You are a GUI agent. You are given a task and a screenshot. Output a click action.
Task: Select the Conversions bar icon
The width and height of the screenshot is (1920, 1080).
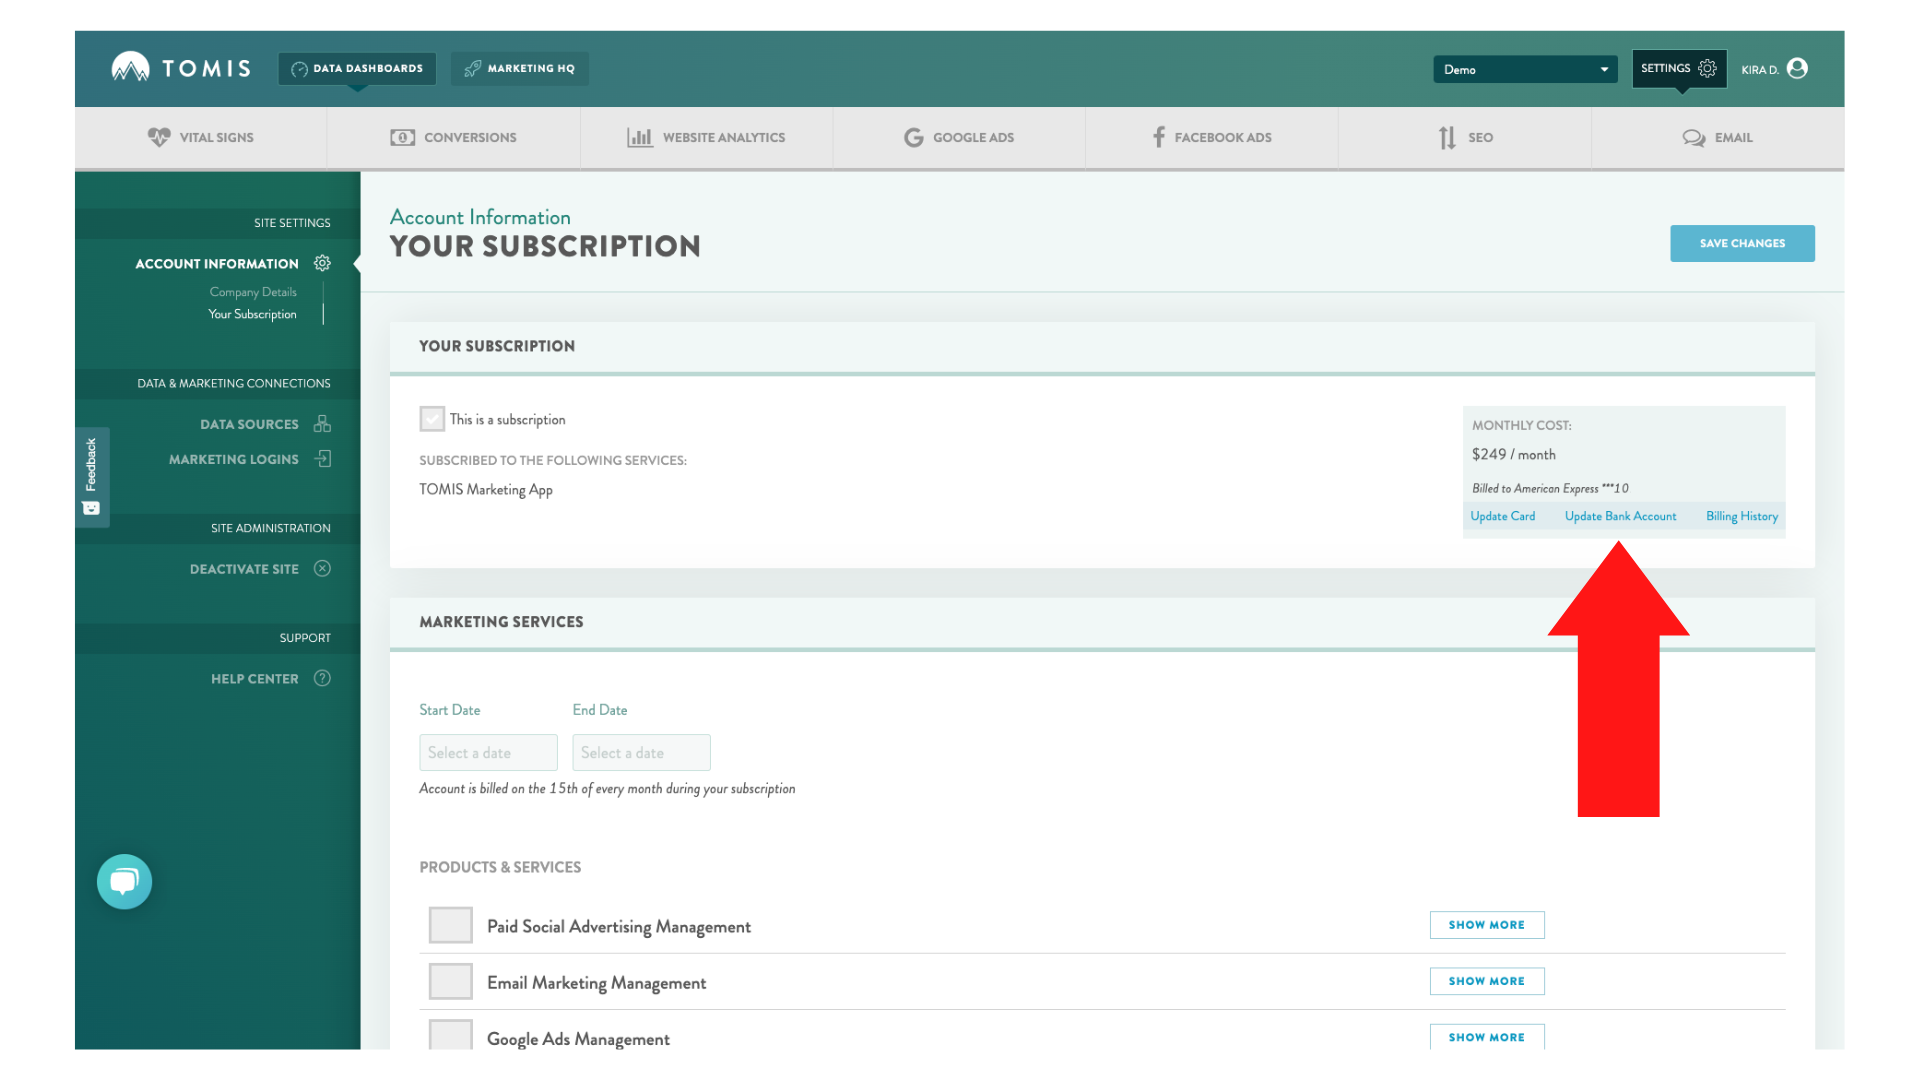coord(401,137)
